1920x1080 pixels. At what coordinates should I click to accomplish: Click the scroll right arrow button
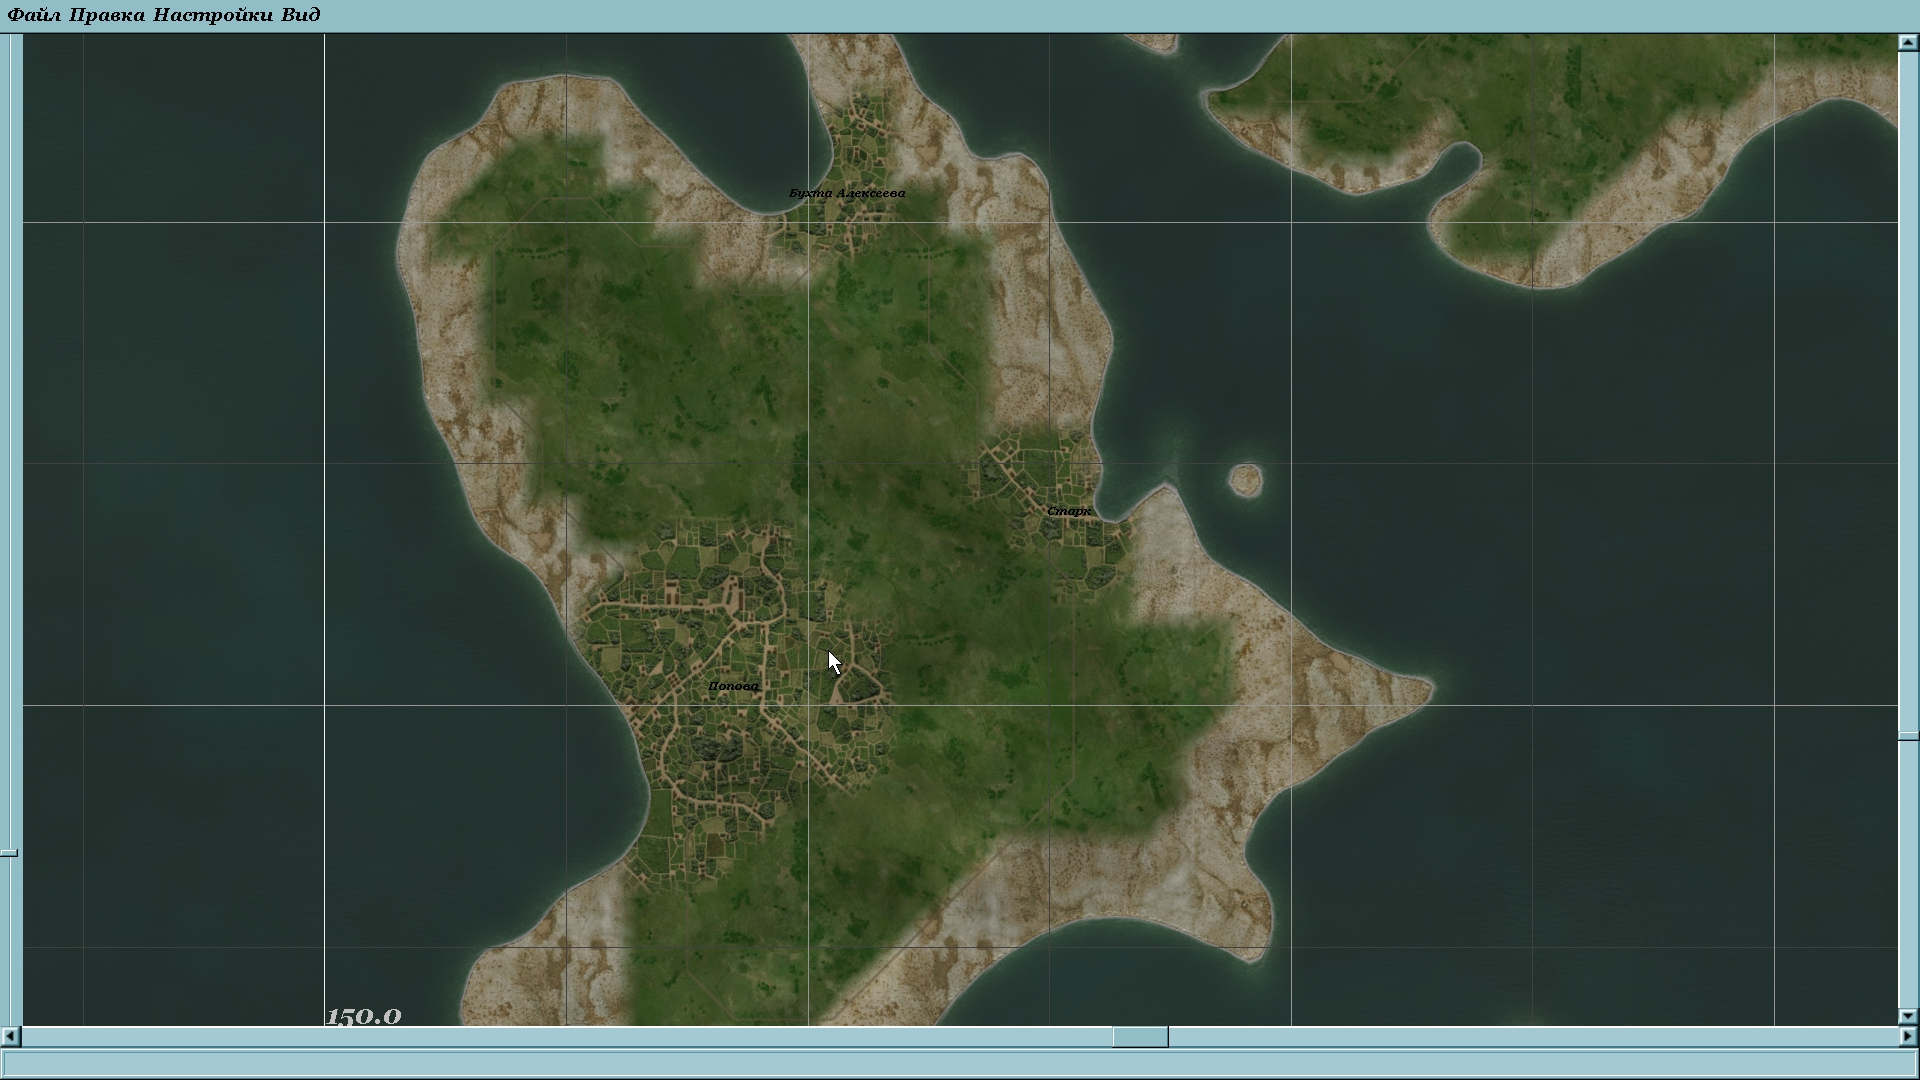coord(1908,1037)
